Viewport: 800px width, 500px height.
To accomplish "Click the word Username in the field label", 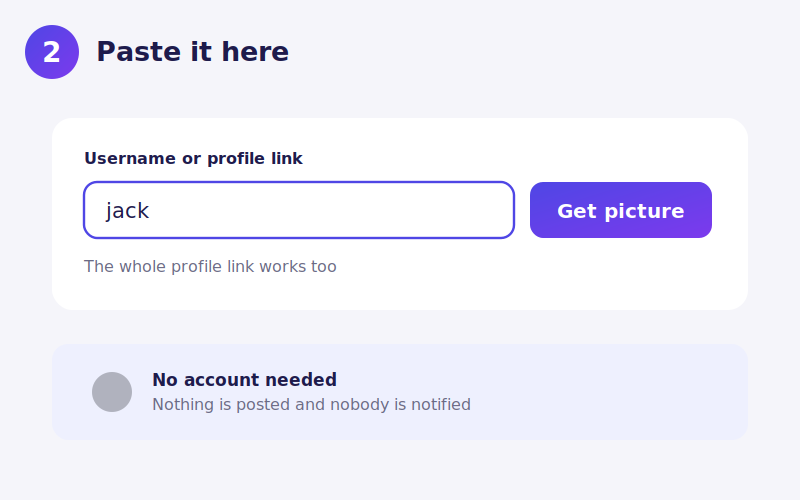I will point(130,159).
